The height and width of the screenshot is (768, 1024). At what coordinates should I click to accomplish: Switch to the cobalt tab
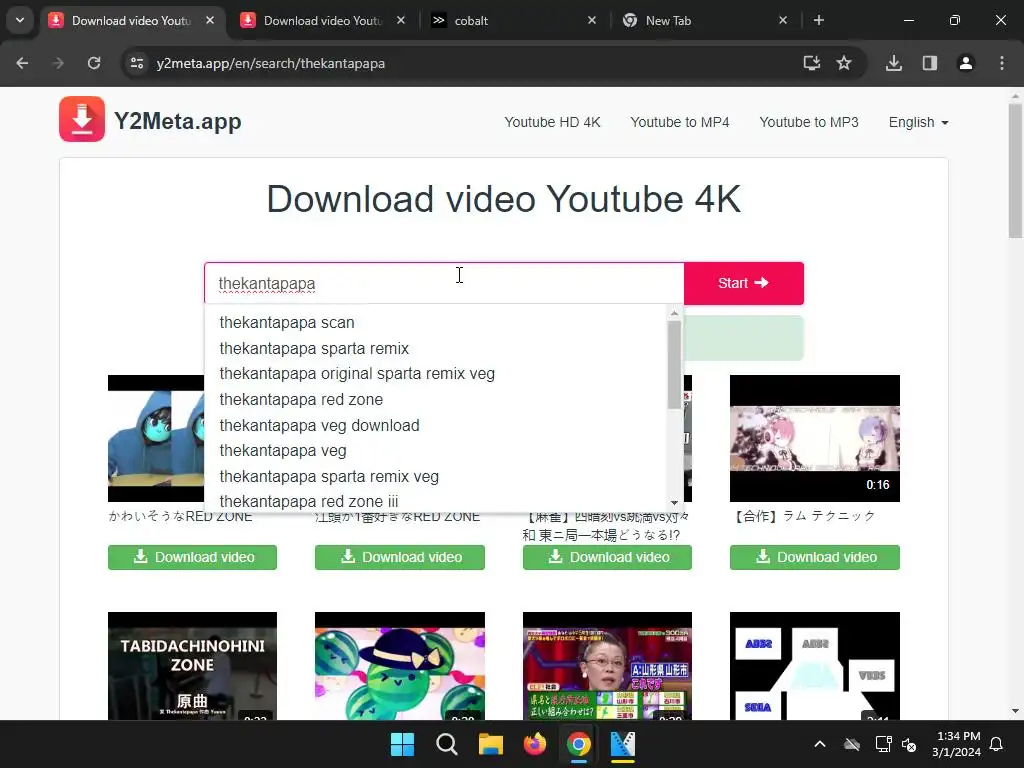pyautogui.click(x=513, y=20)
